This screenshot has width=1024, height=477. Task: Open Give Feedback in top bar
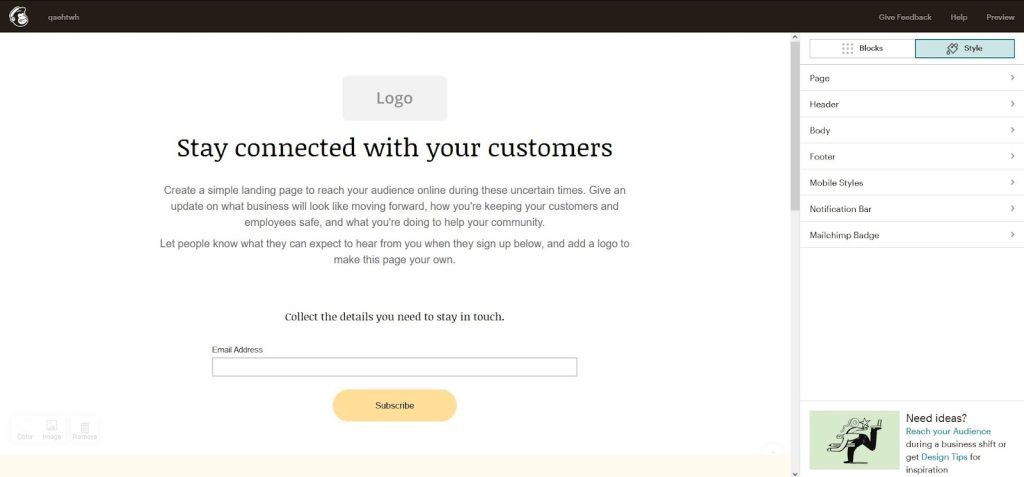[904, 17]
